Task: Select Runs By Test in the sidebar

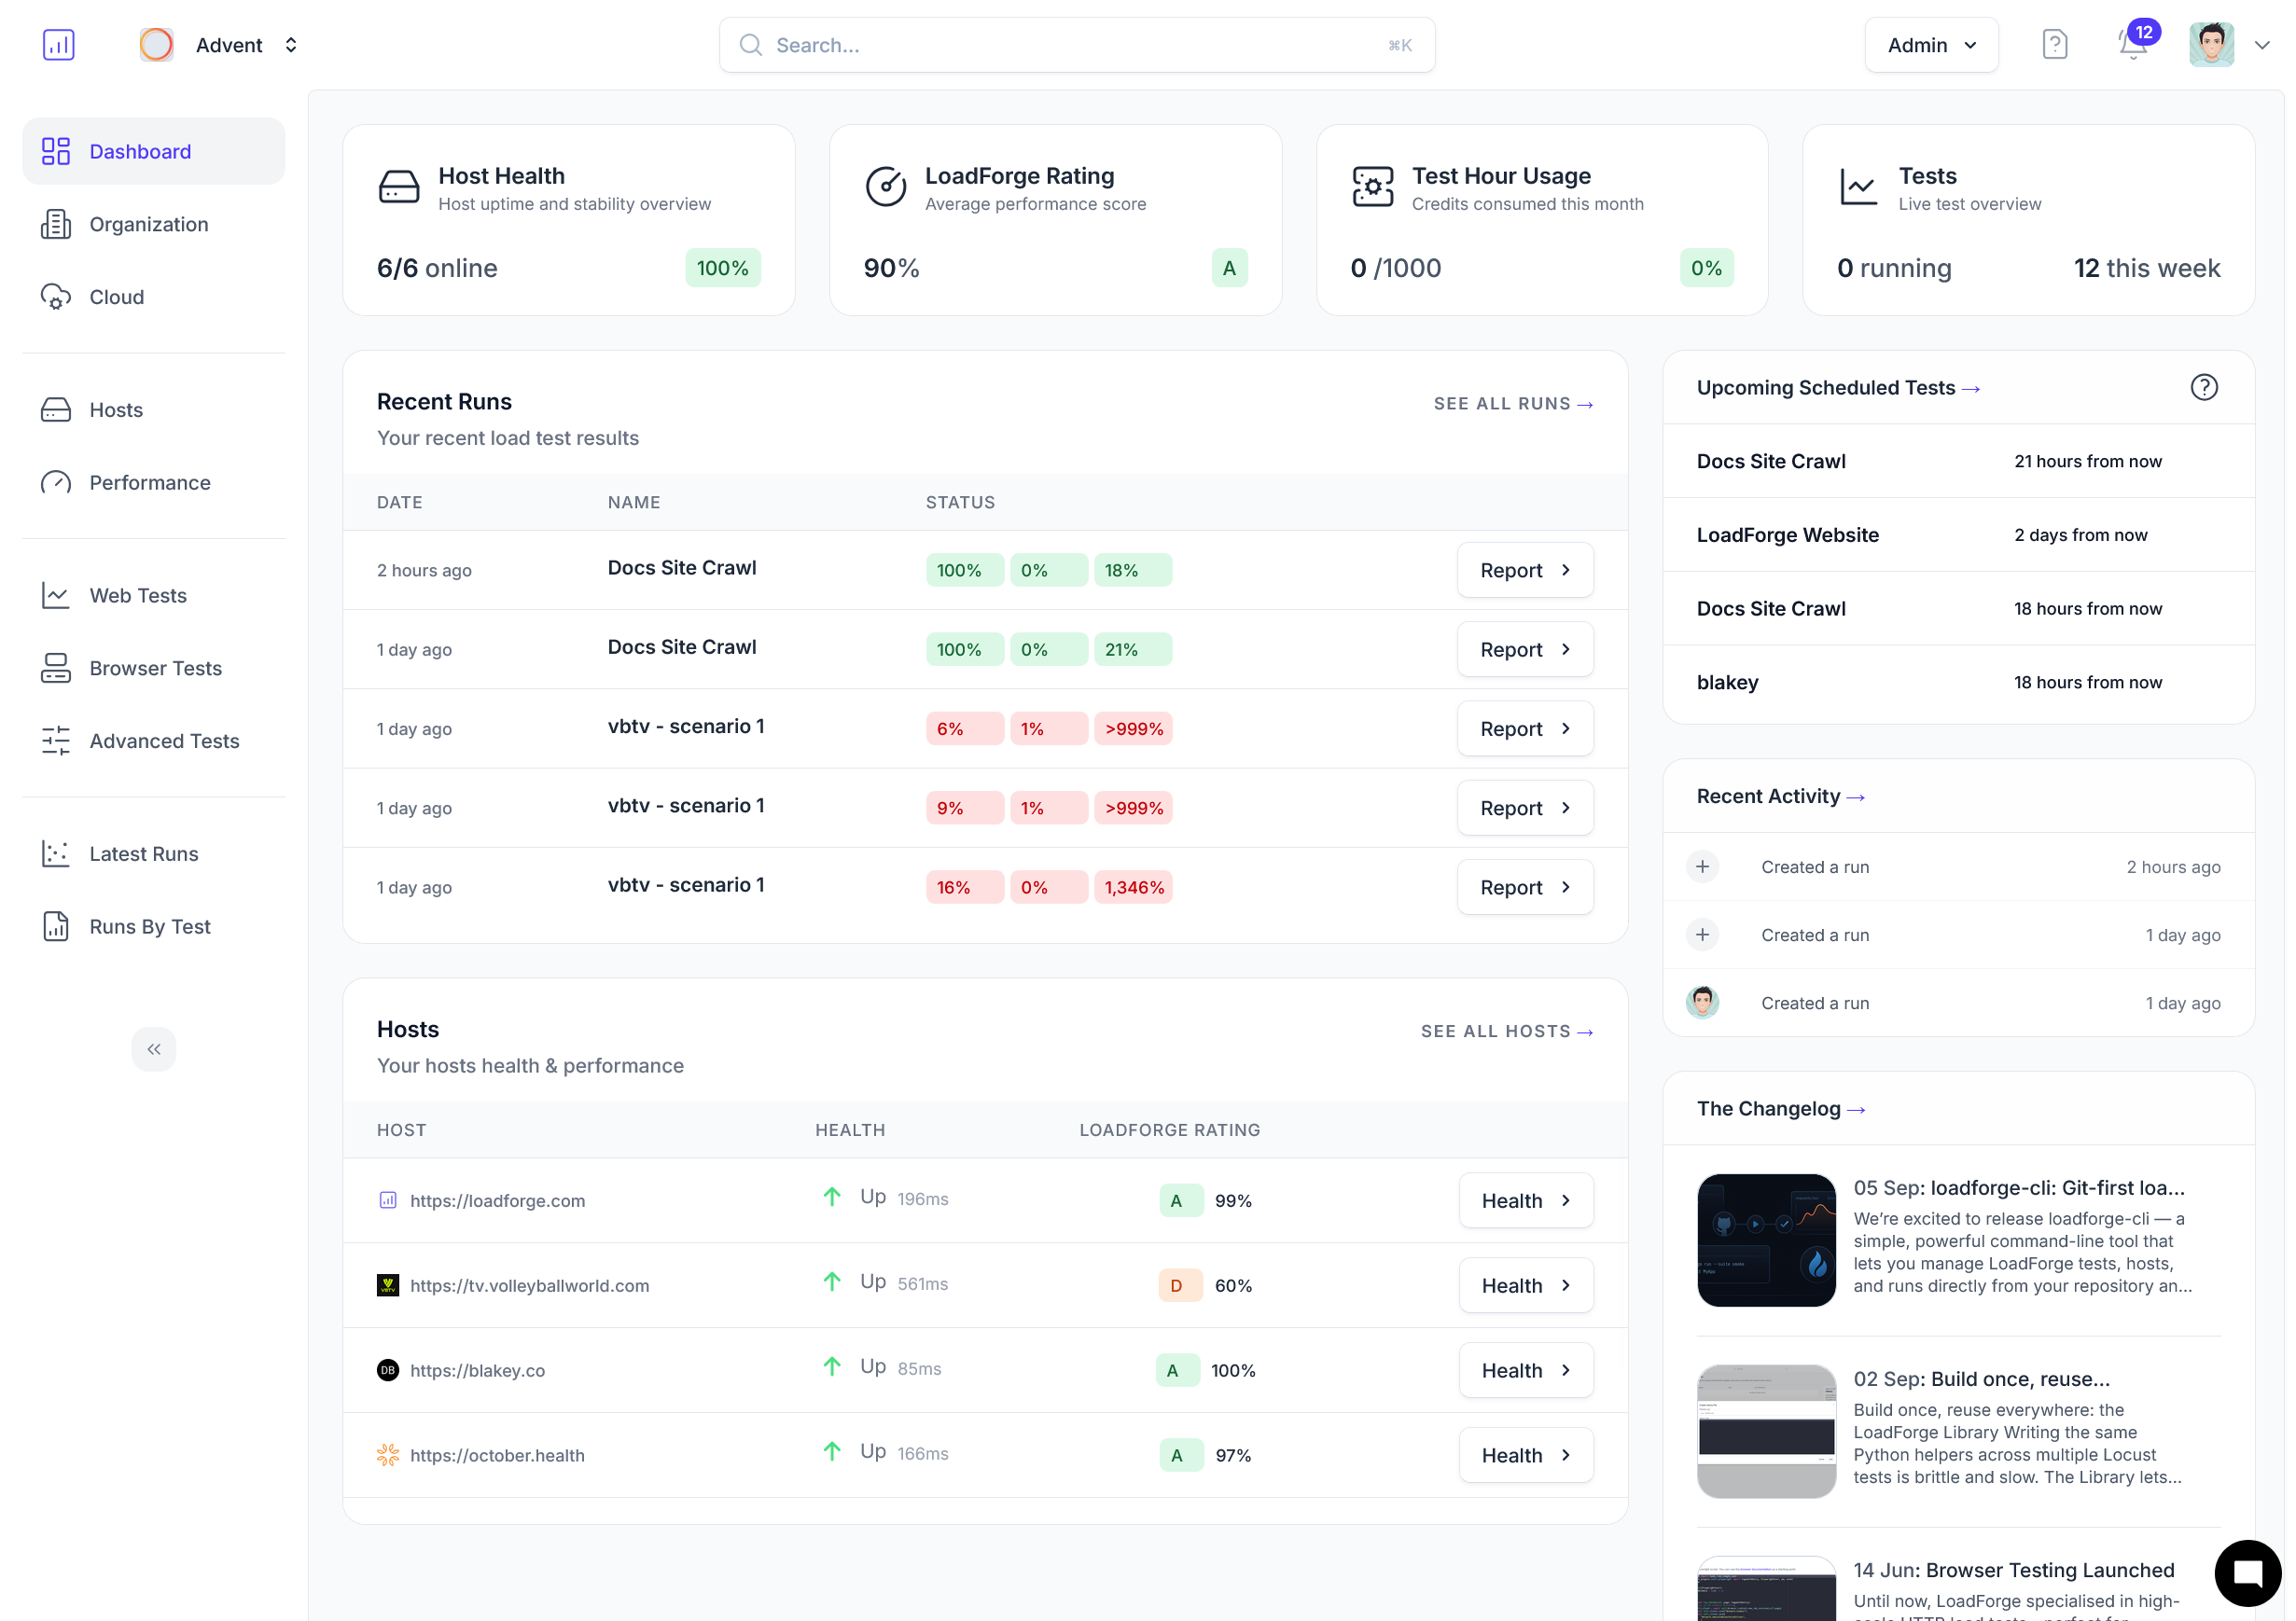Action: 150,927
